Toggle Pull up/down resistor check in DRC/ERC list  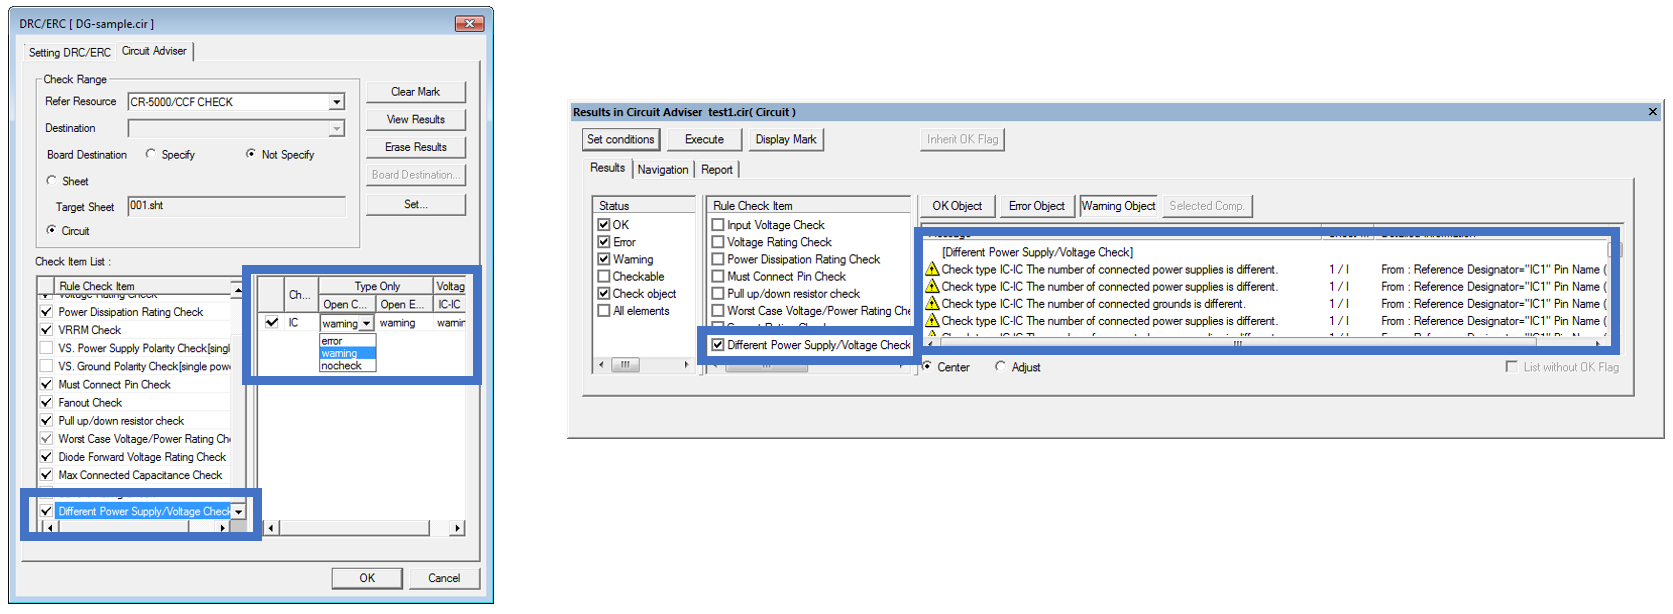tap(46, 421)
